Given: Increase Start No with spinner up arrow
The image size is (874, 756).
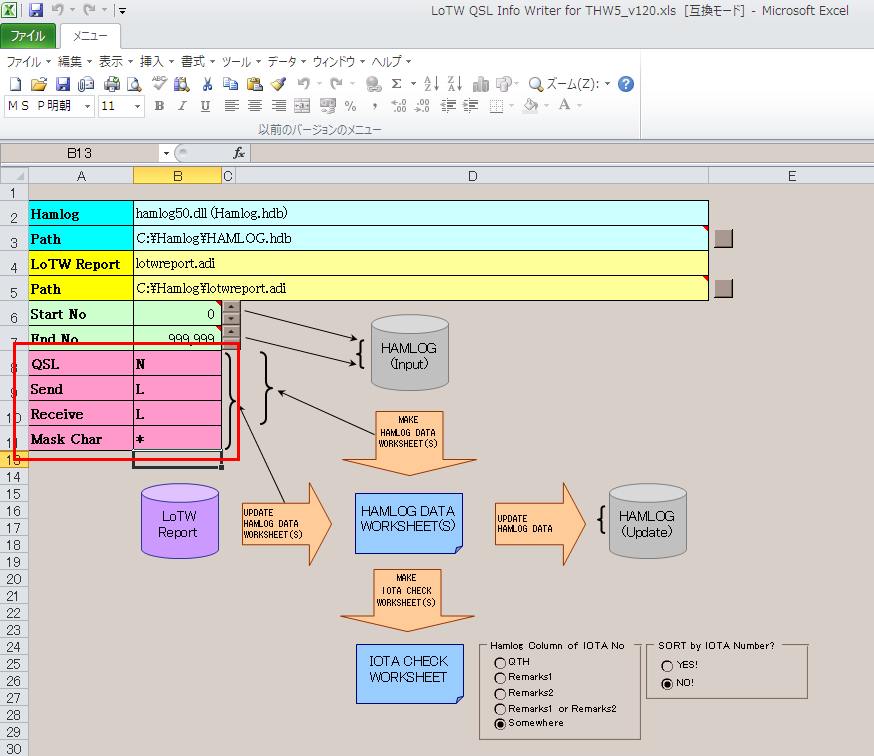Looking at the screenshot, I should [x=231, y=307].
